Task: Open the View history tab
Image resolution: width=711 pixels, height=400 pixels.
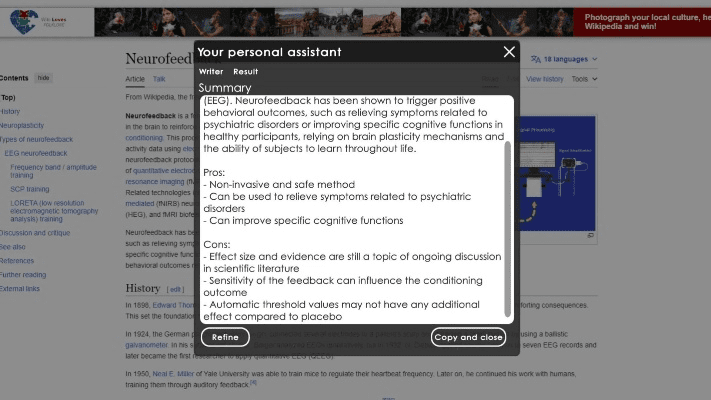Action: click(545, 78)
